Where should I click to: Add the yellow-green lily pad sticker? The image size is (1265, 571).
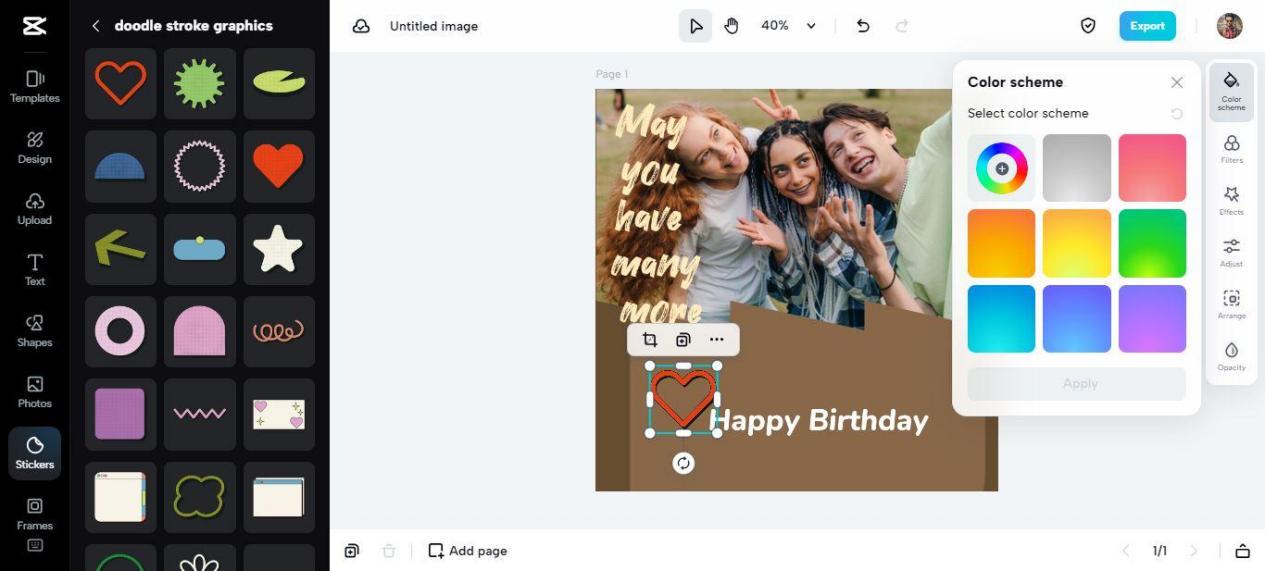click(279, 84)
